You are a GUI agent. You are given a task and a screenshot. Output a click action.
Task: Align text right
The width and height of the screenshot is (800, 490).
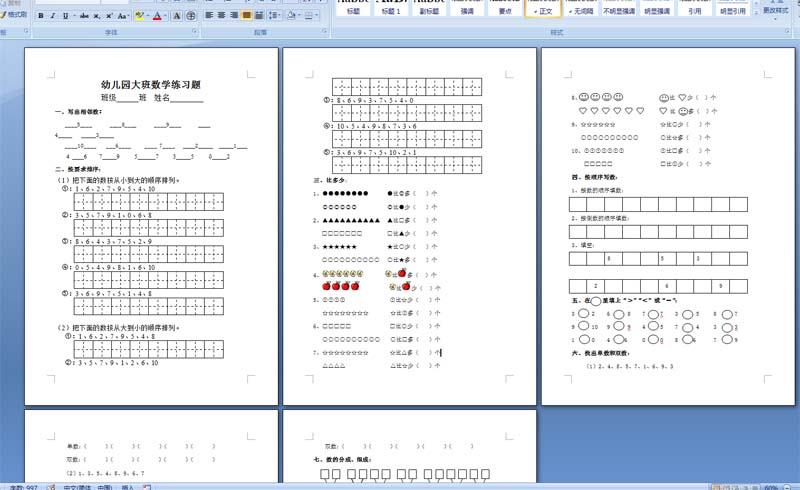(x=234, y=15)
